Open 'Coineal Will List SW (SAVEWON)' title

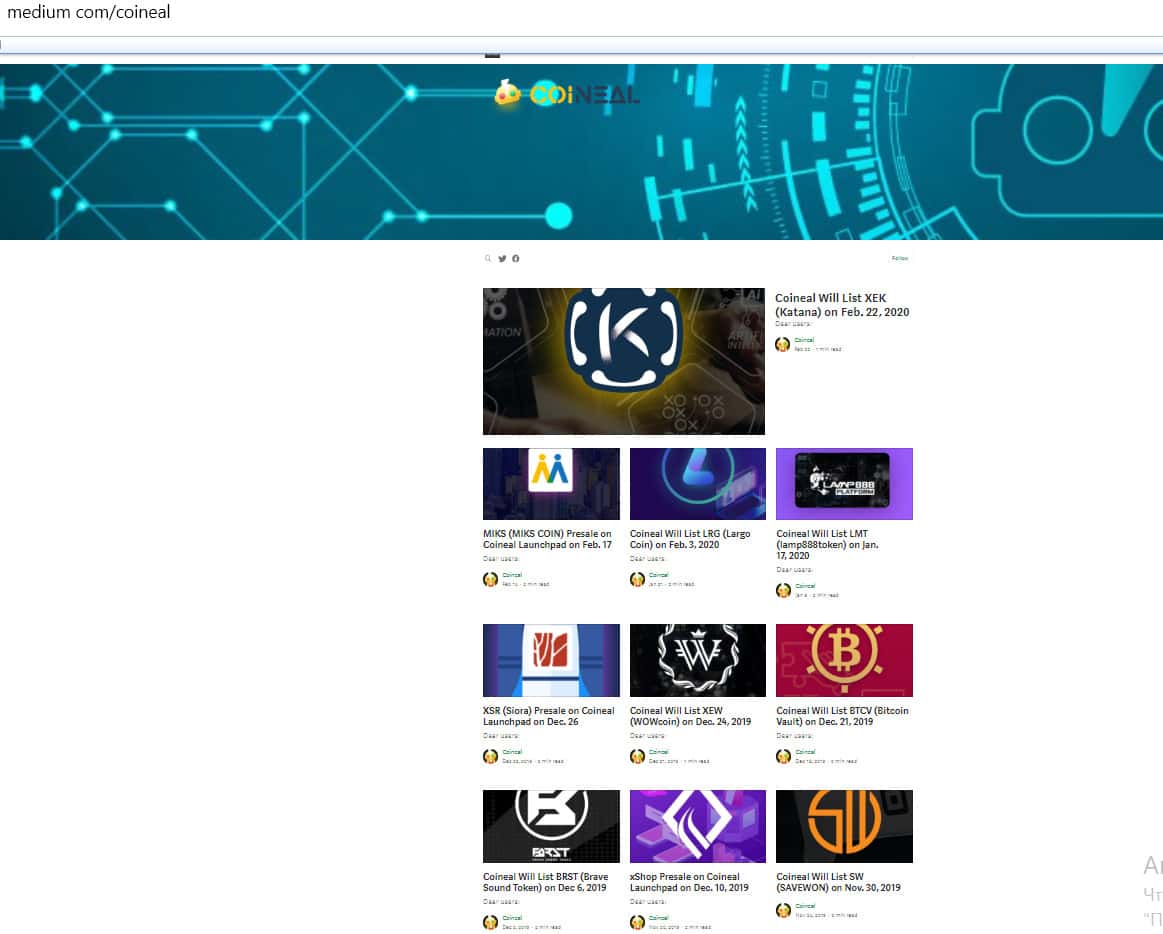(x=838, y=882)
